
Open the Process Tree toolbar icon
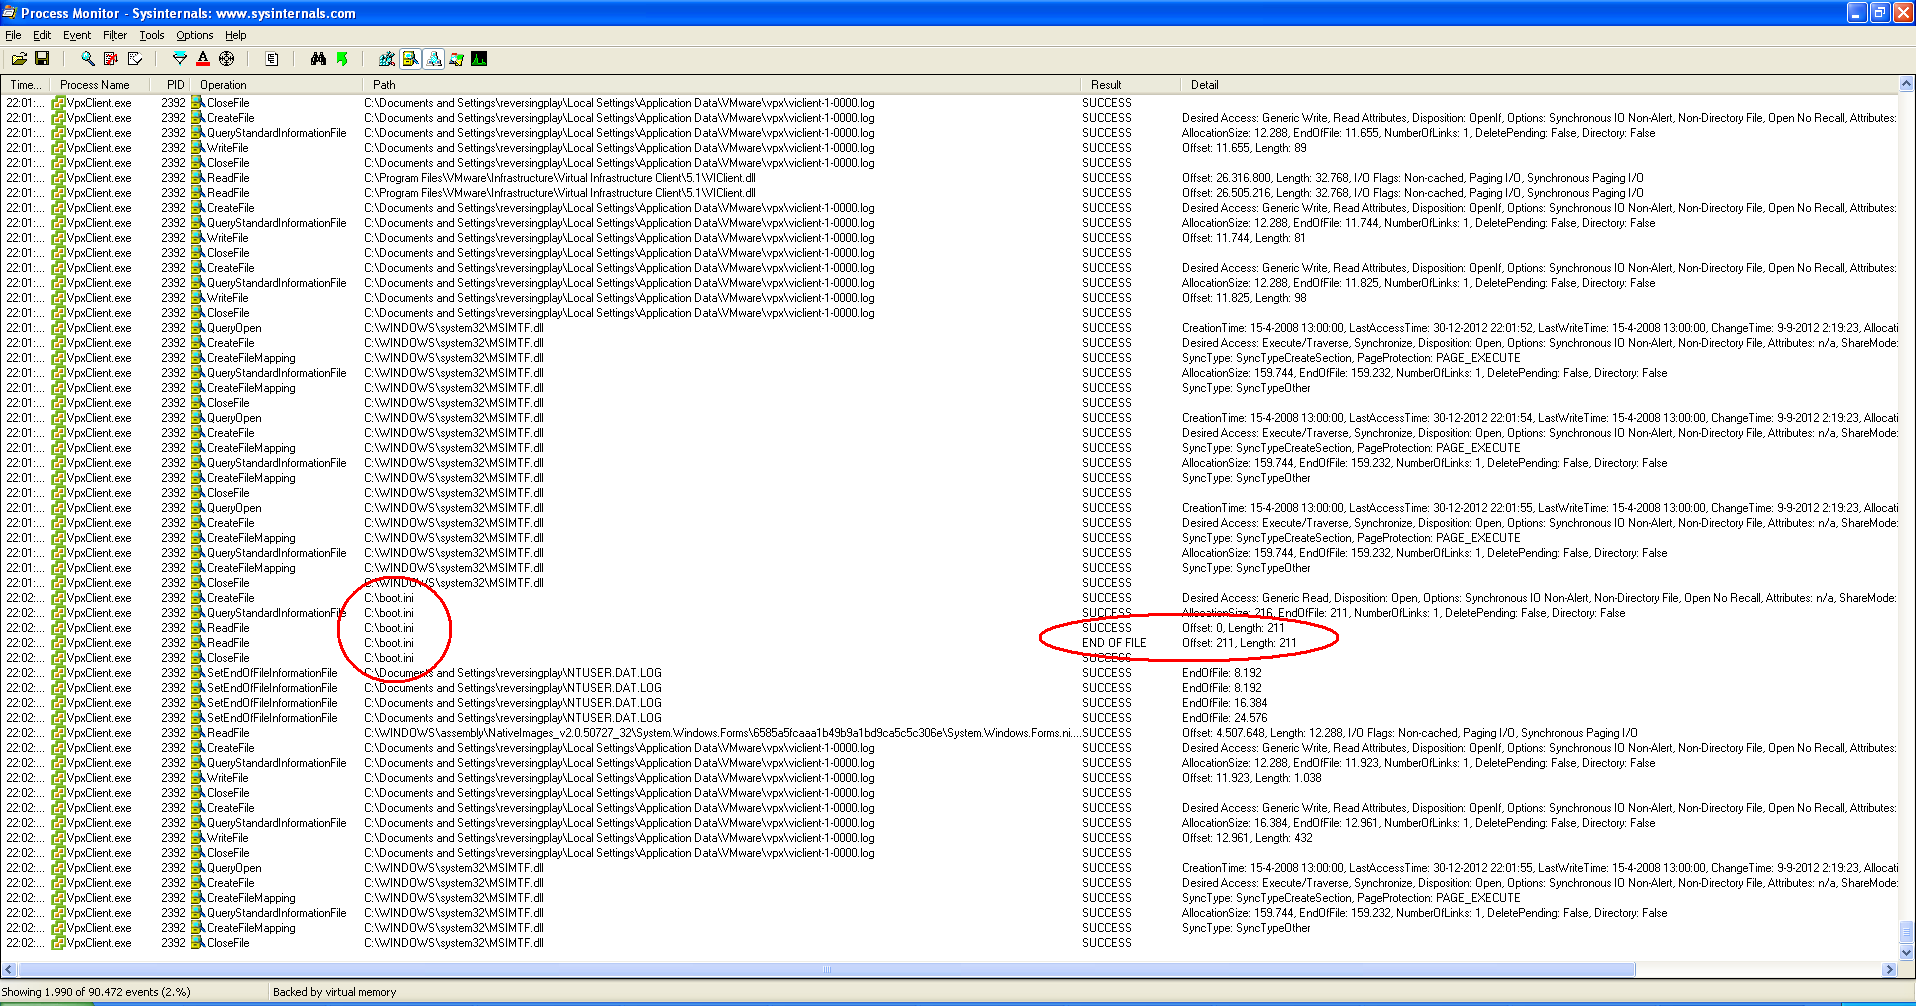click(272, 59)
